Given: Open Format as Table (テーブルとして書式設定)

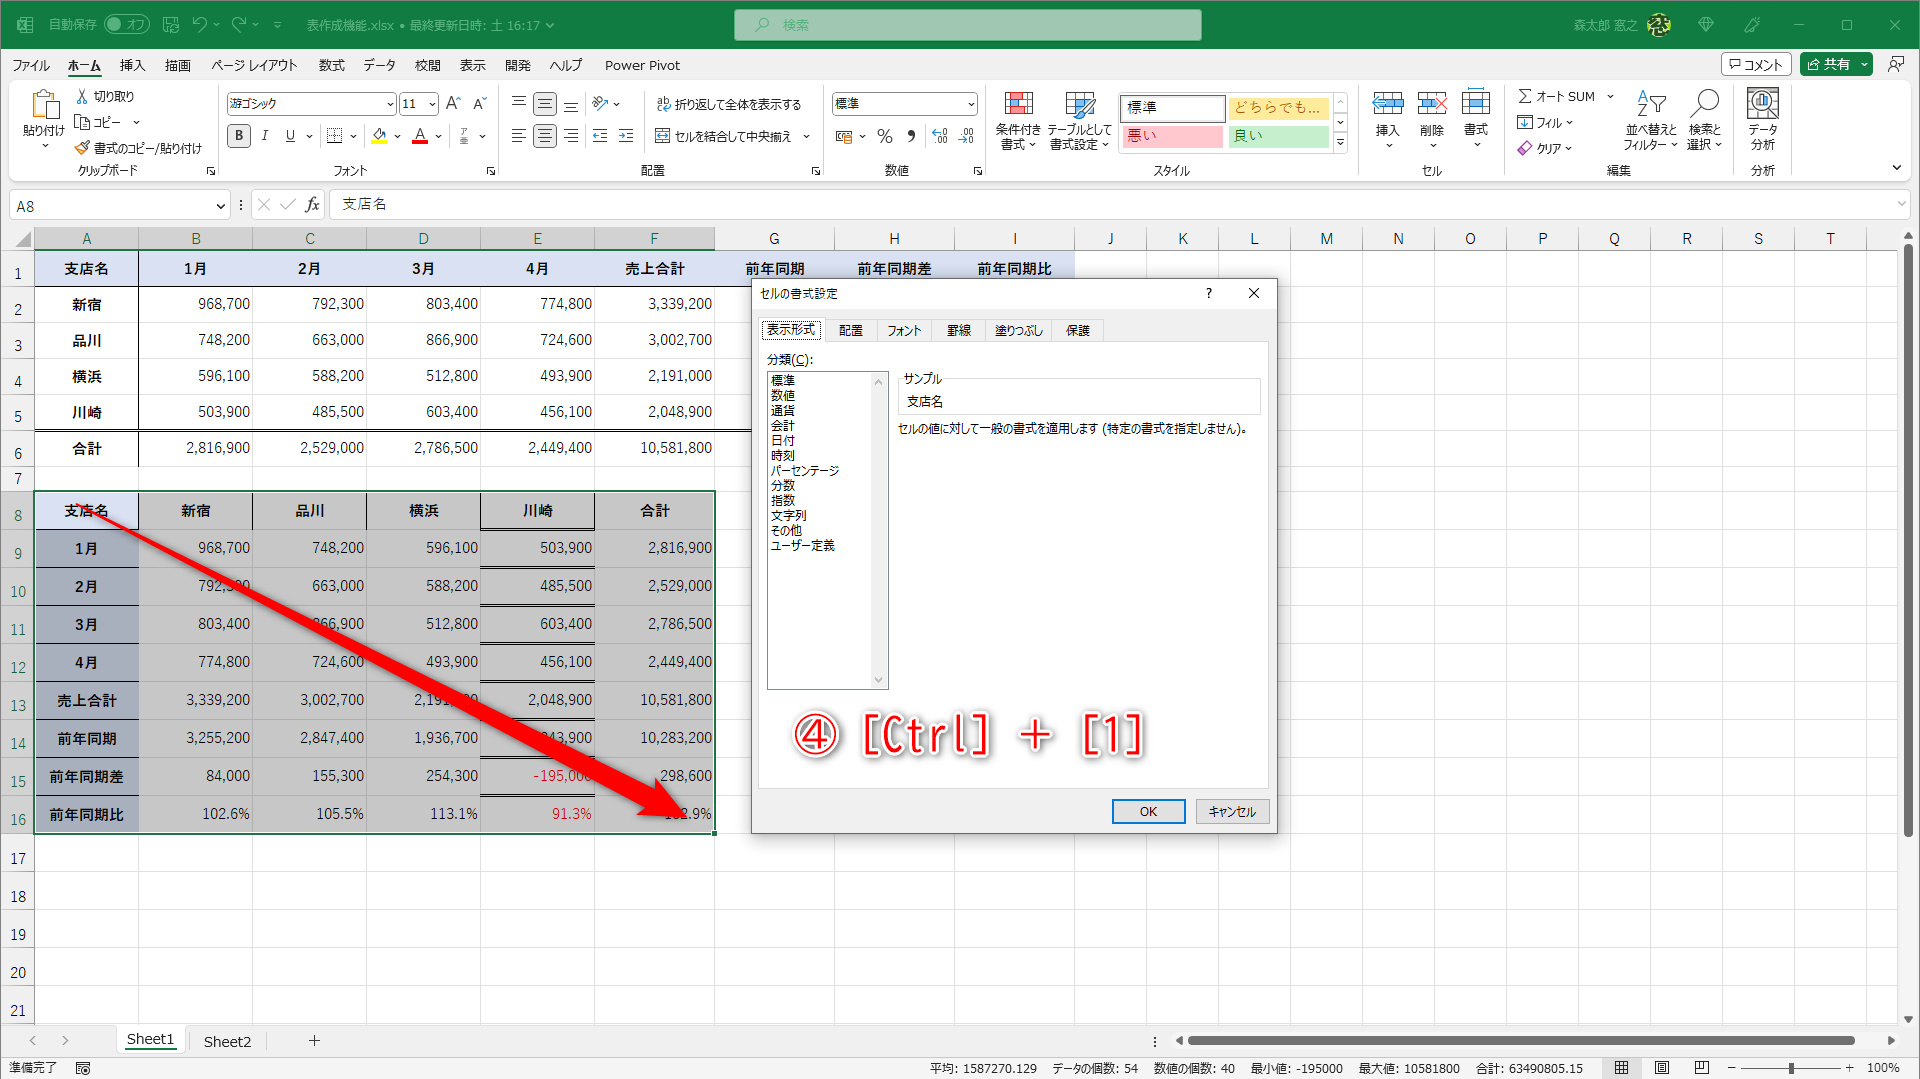Looking at the screenshot, I should pos(1079,121).
